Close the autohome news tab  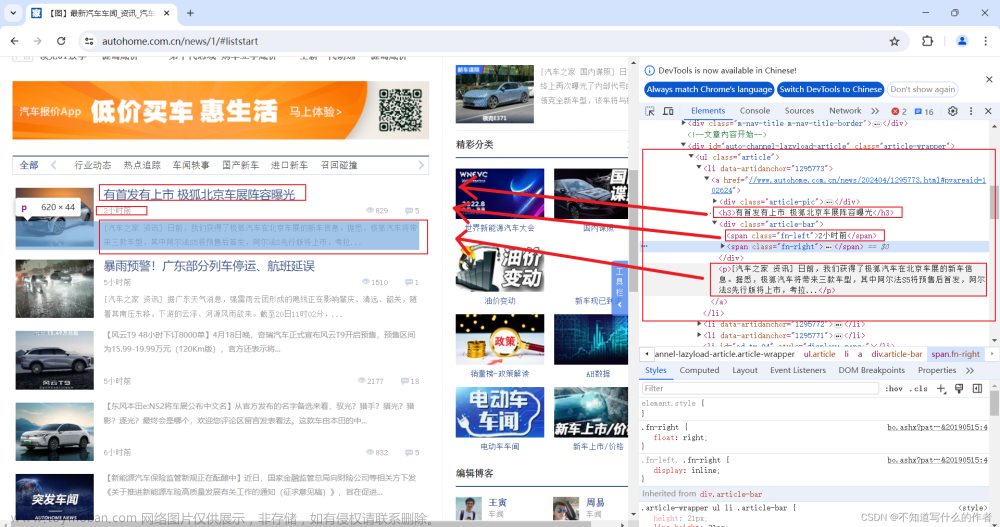point(166,13)
